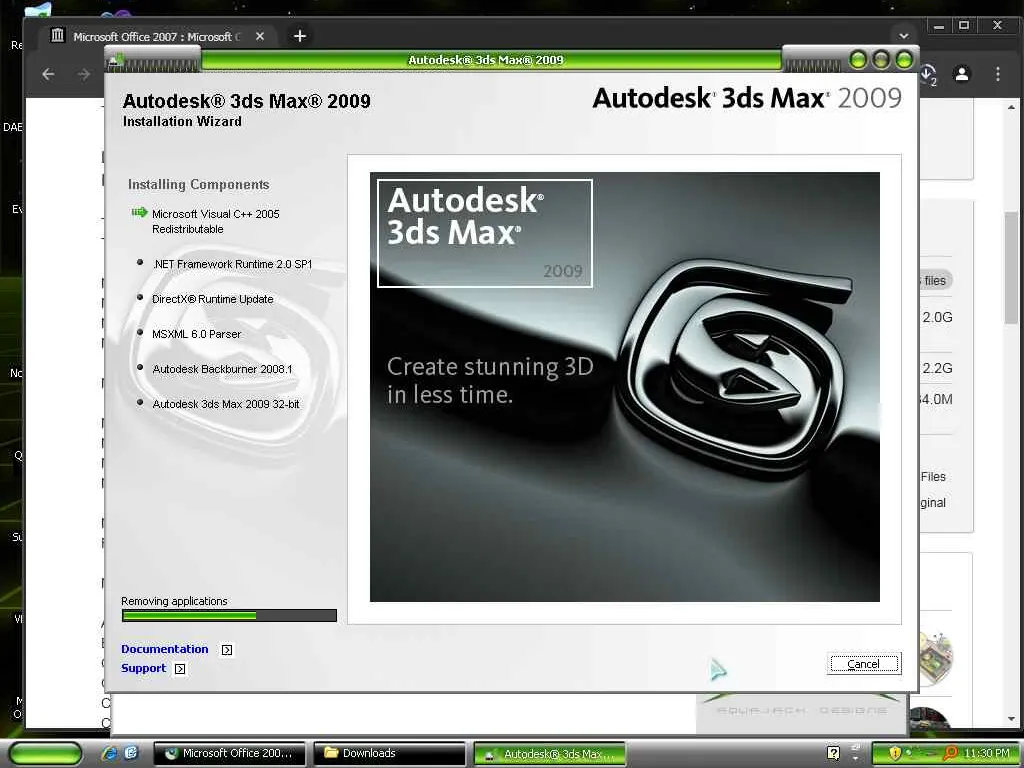The width and height of the screenshot is (1024, 768).
Task: Click the arrow icon beside Documentation
Action: click(x=227, y=650)
